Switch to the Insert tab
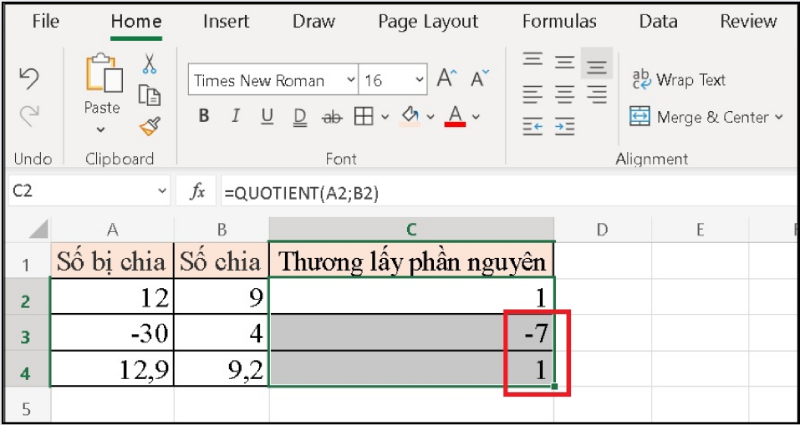 coord(226,21)
